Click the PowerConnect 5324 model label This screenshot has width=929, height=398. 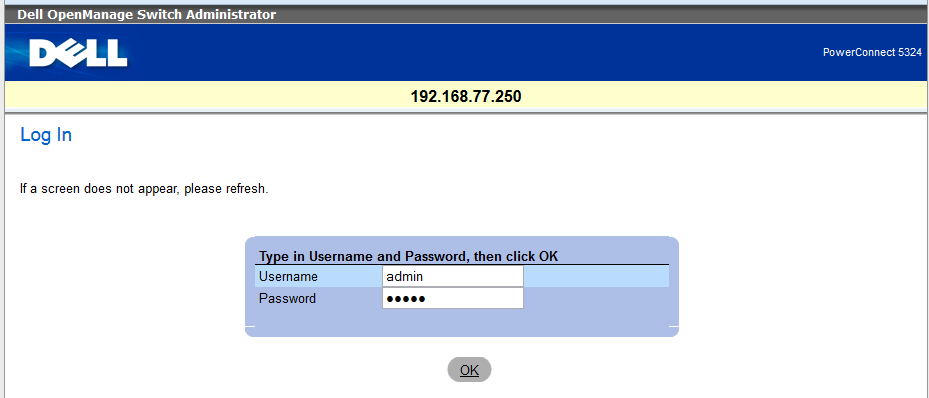coord(872,53)
